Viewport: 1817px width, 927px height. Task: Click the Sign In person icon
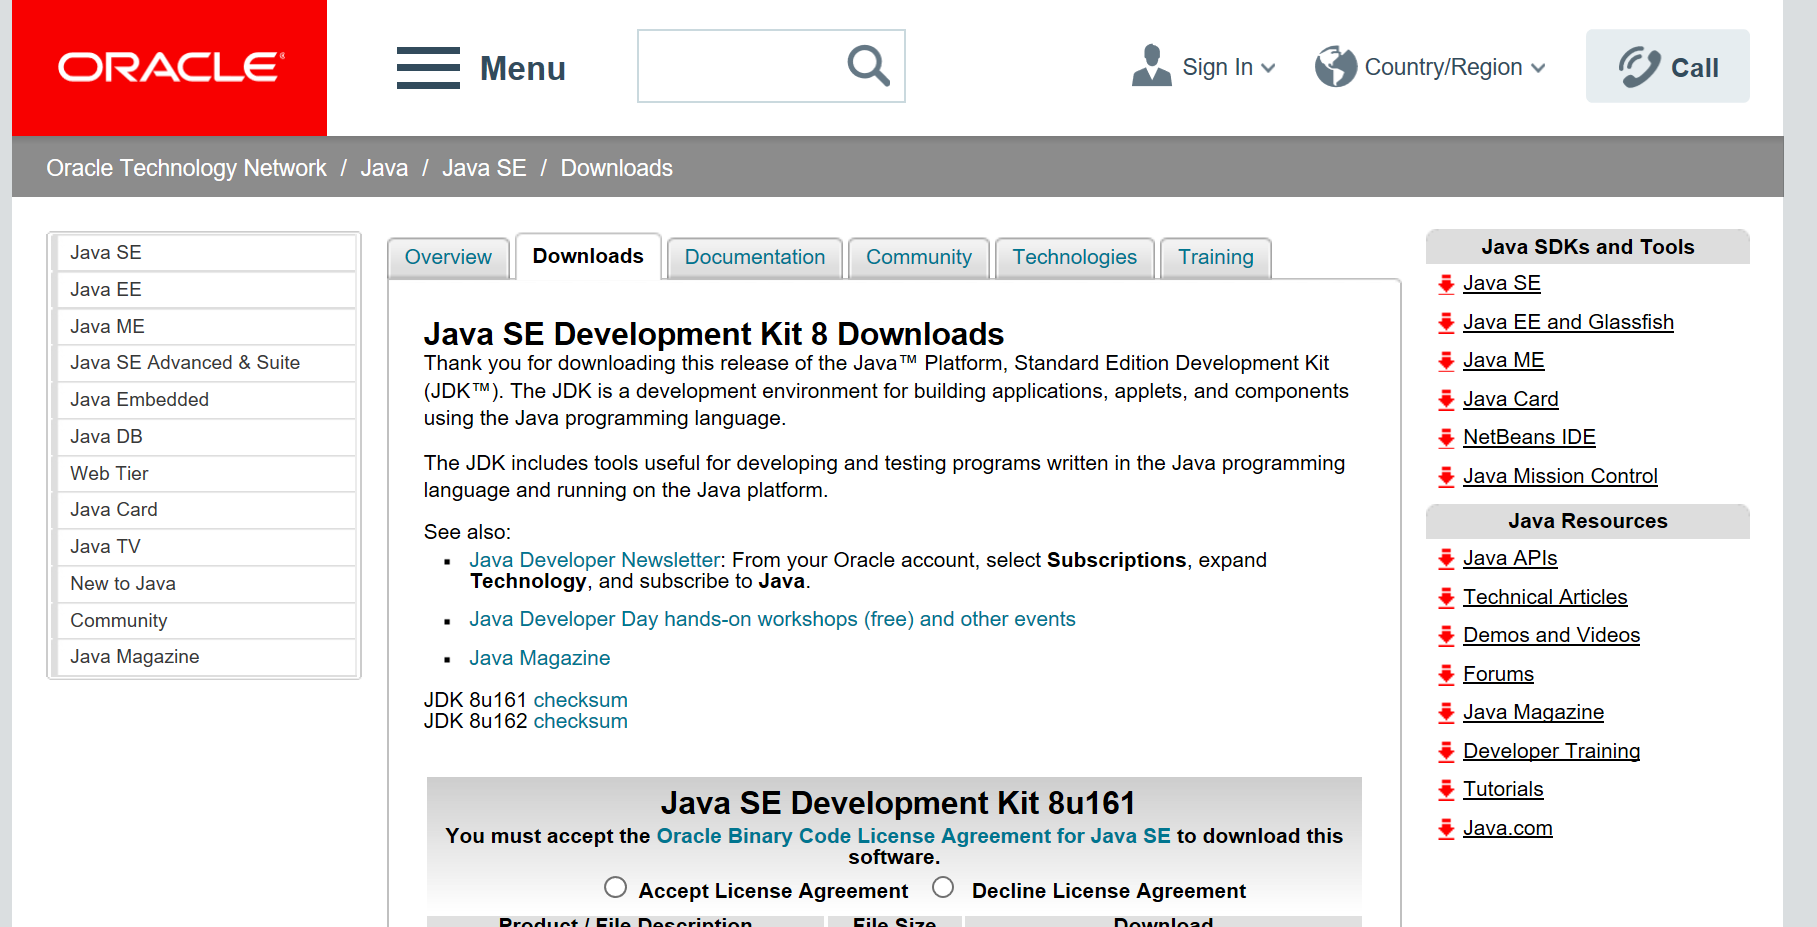tap(1152, 66)
